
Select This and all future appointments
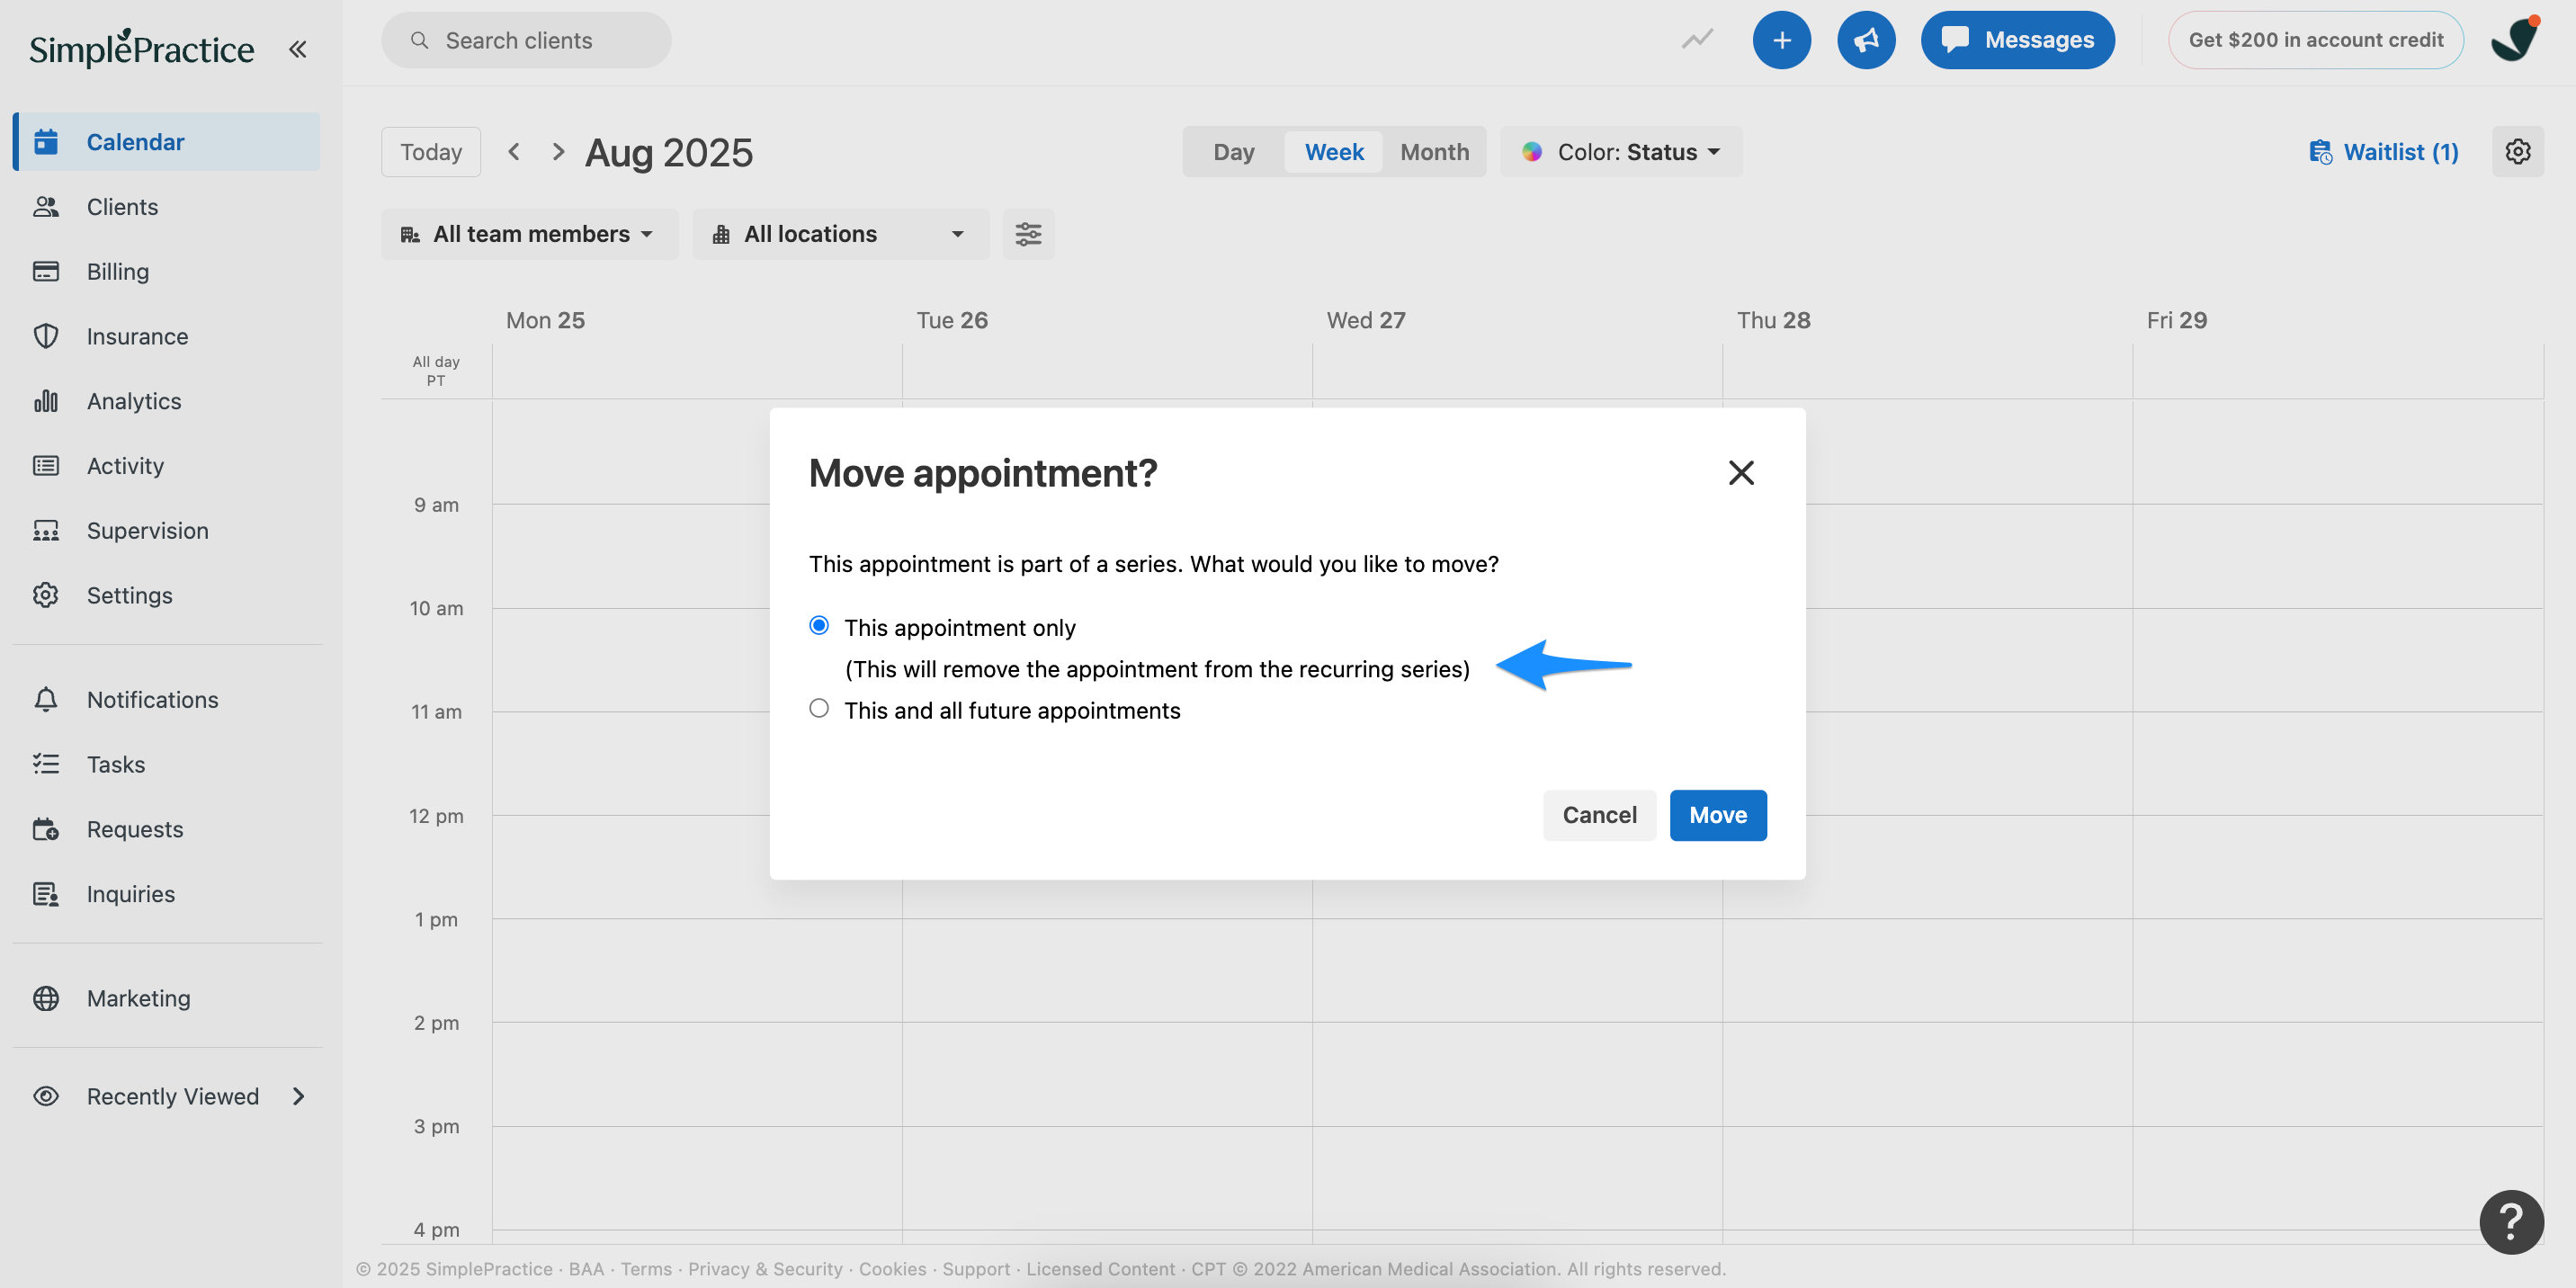(x=819, y=709)
